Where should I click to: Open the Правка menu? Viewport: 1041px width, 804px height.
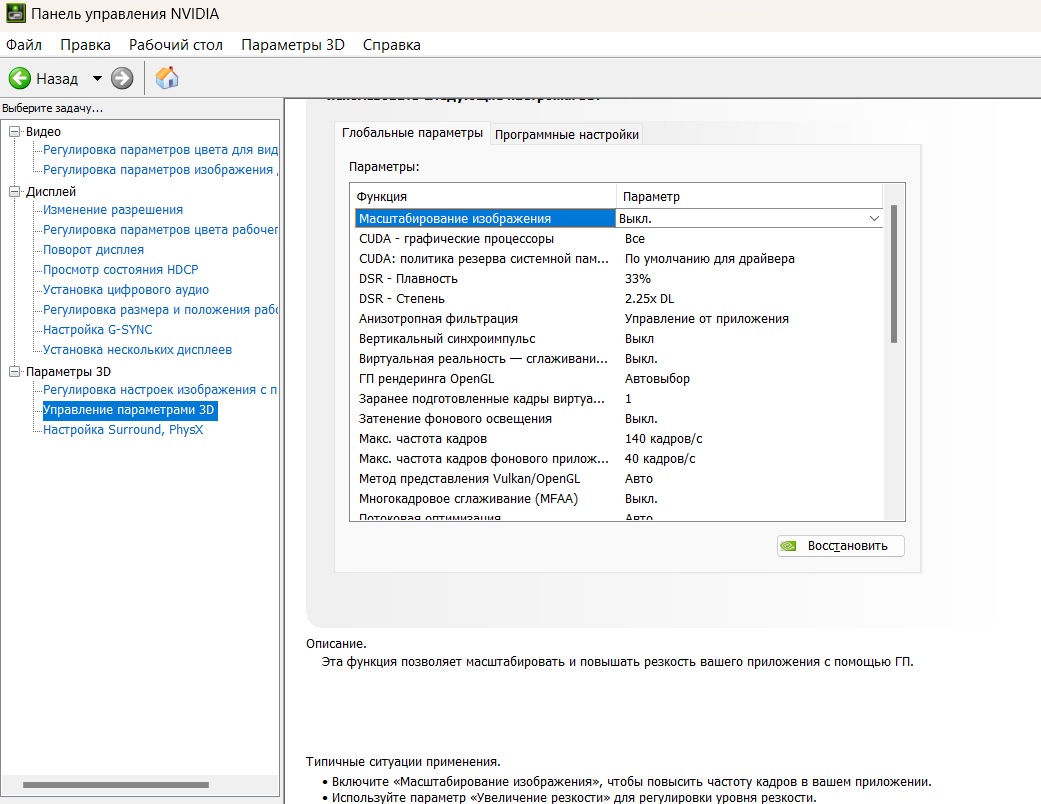pyautogui.click(x=86, y=44)
